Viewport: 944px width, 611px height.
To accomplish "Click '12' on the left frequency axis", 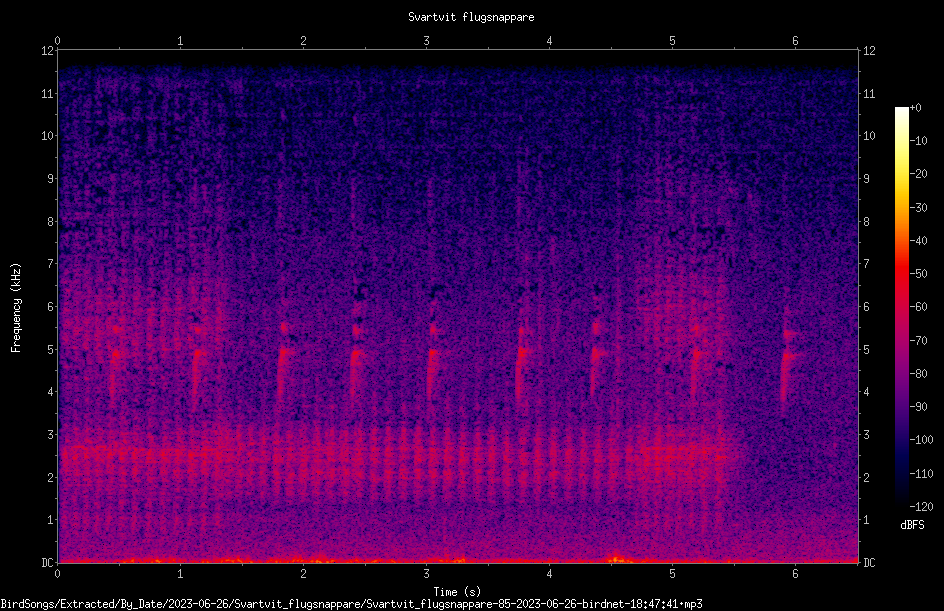I will (x=47, y=51).
